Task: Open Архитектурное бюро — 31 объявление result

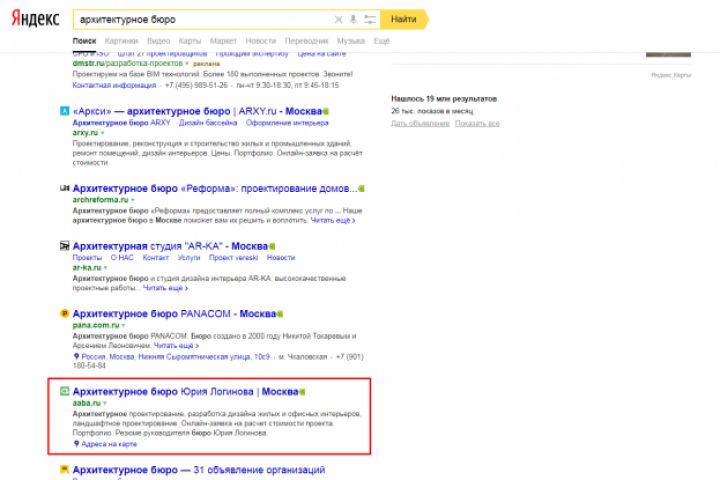Action: tap(199, 470)
